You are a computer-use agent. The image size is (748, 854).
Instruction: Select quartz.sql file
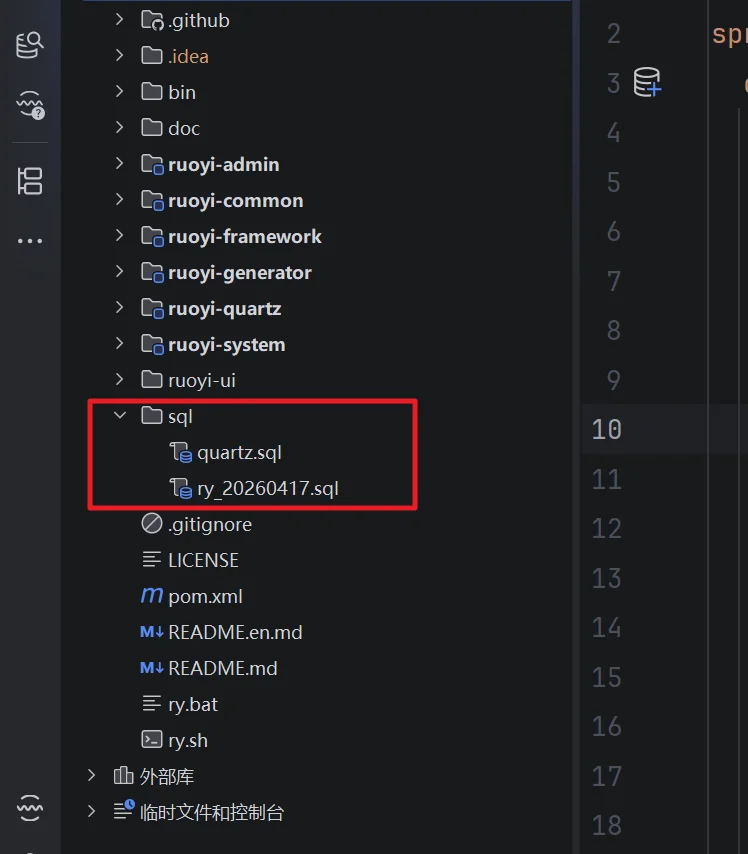click(x=239, y=453)
